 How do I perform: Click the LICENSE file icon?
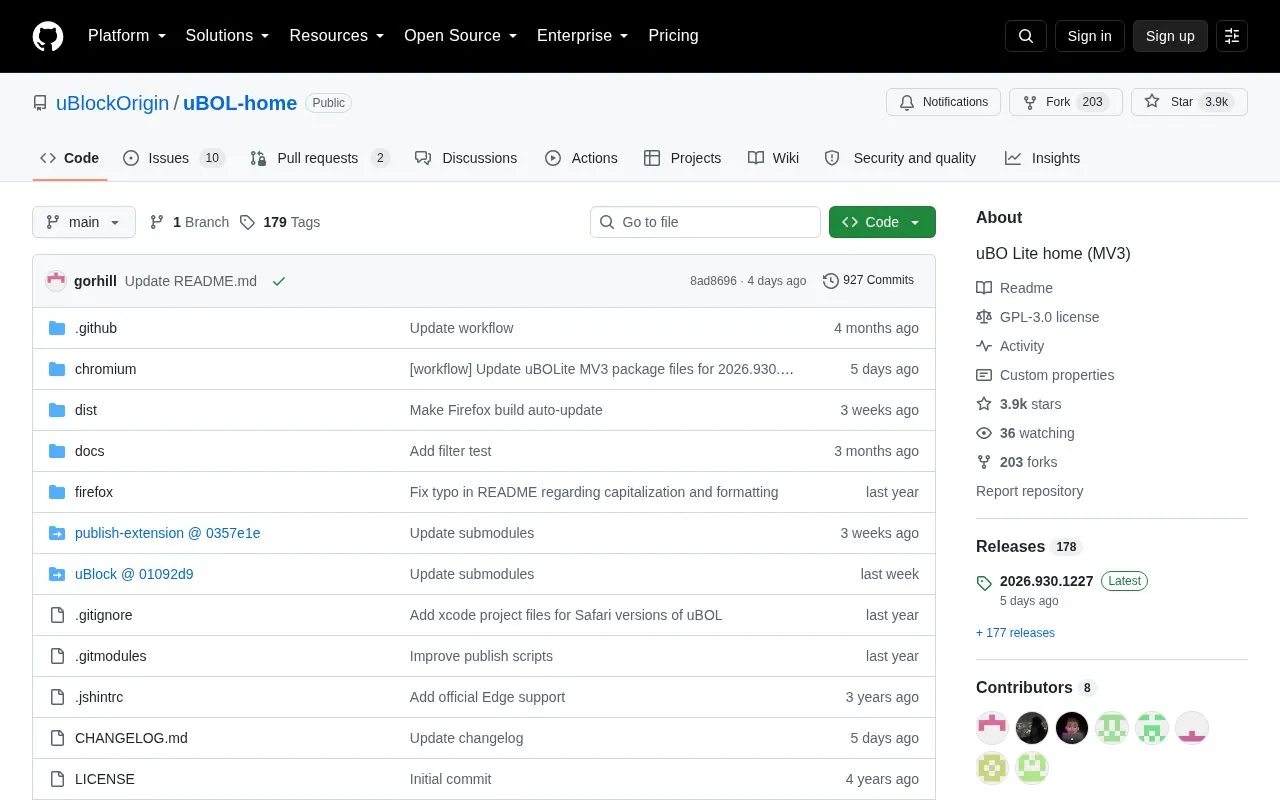pyautogui.click(x=57, y=779)
